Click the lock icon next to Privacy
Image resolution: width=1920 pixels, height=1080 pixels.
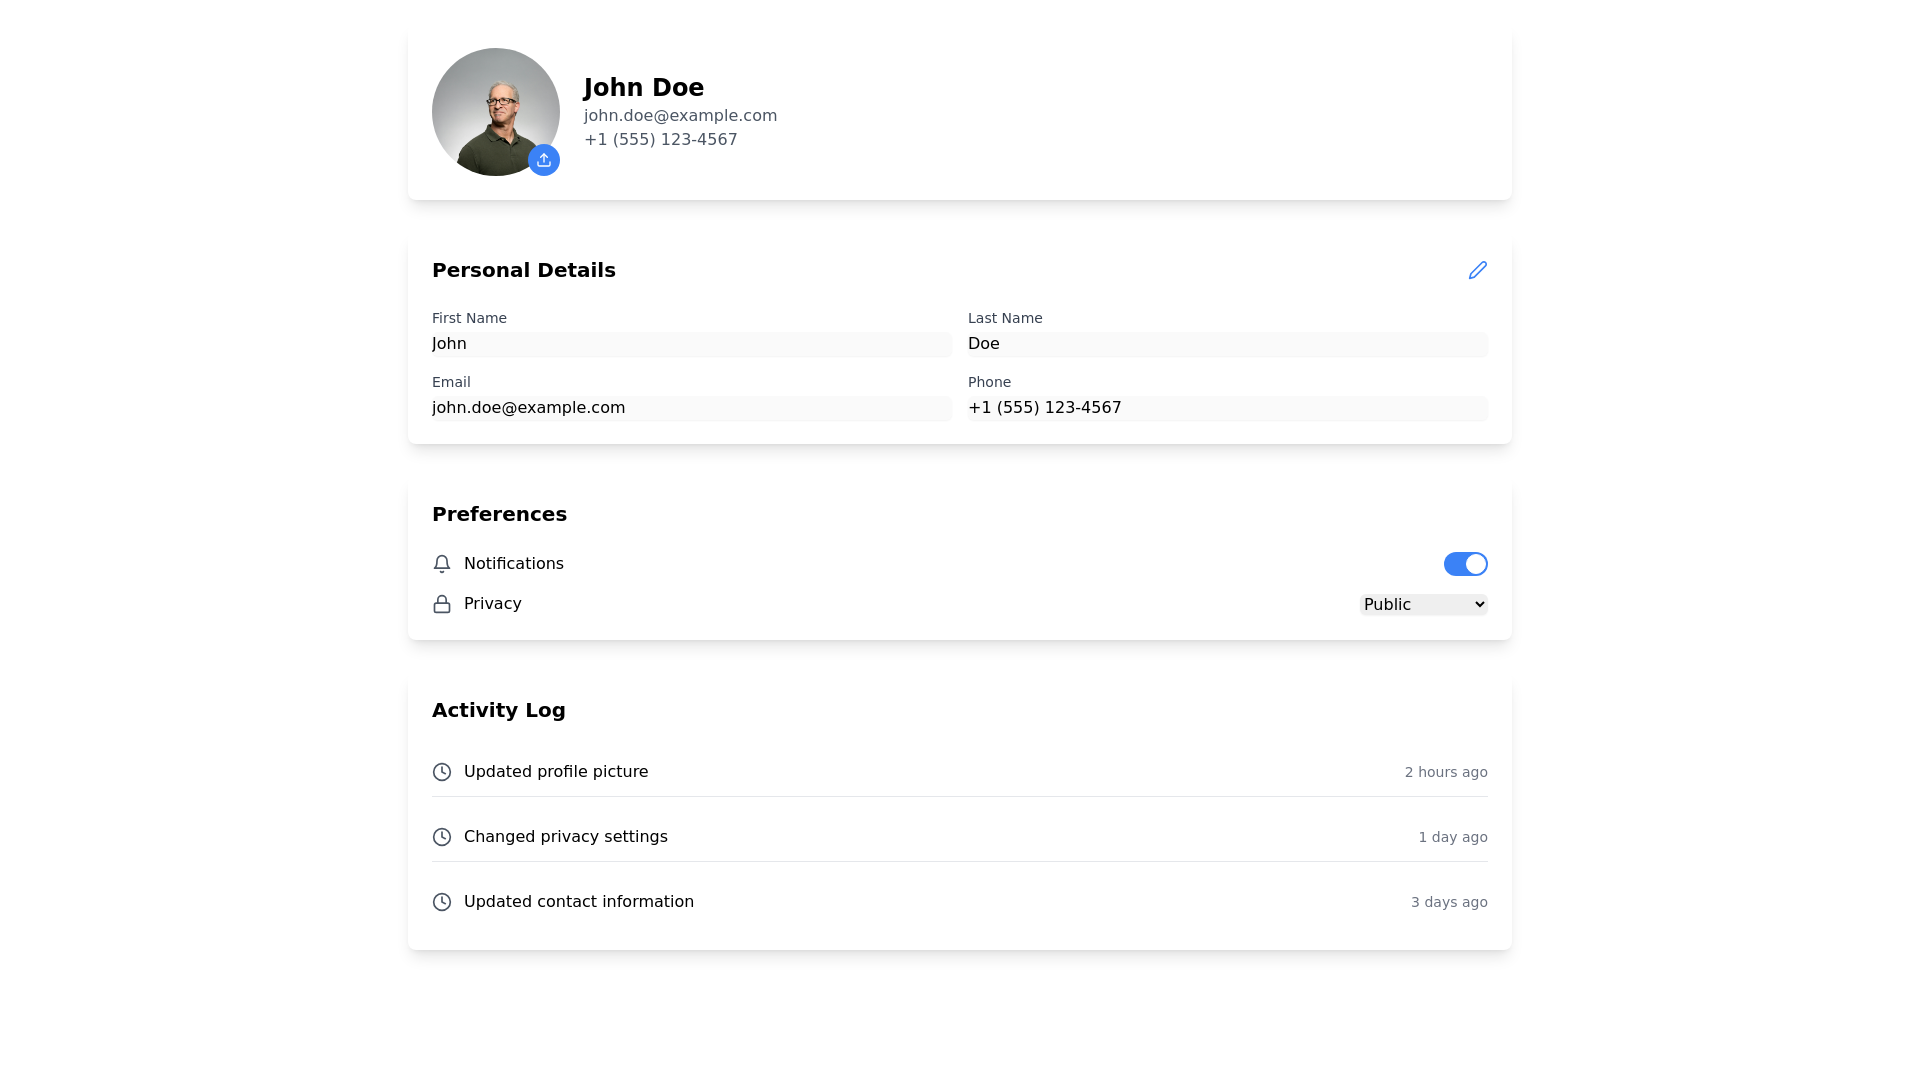click(441, 604)
